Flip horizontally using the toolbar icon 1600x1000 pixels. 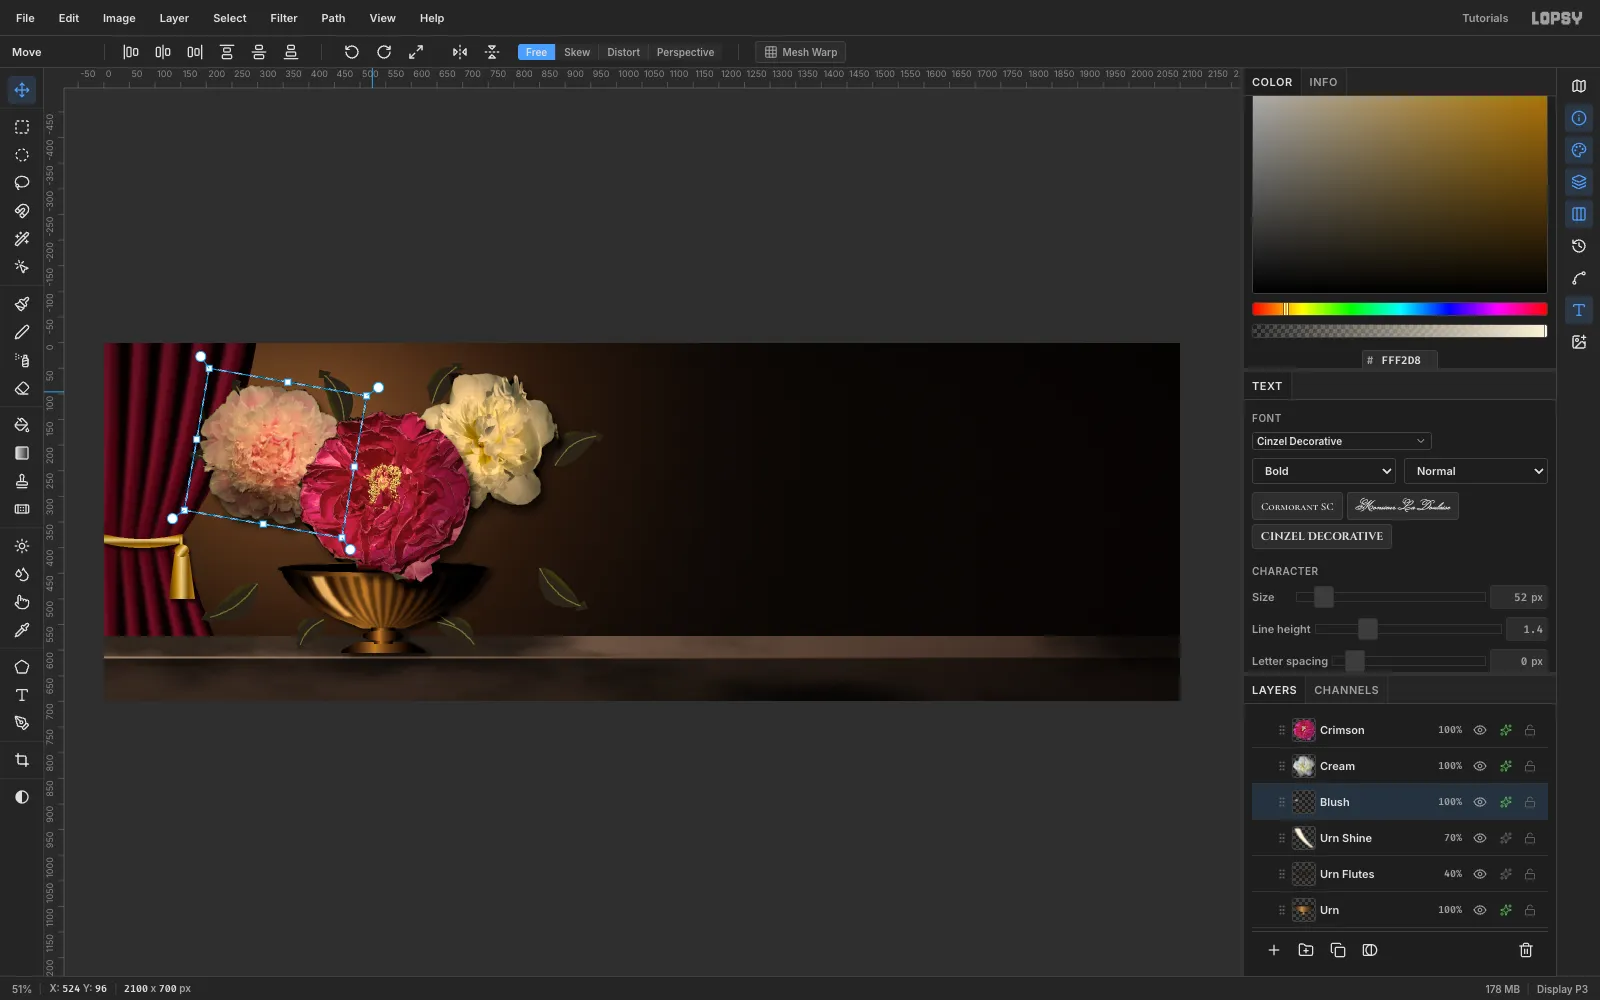pos(459,52)
